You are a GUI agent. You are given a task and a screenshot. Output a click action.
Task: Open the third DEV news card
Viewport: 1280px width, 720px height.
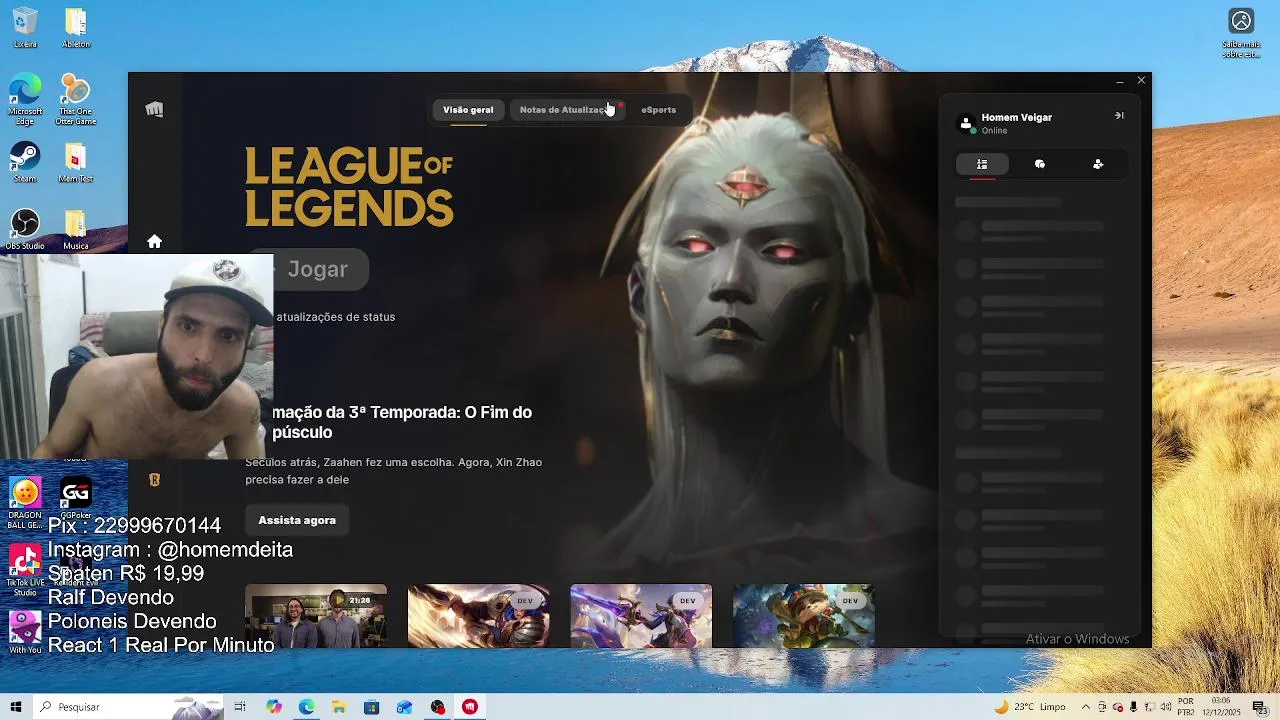pos(641,615)
